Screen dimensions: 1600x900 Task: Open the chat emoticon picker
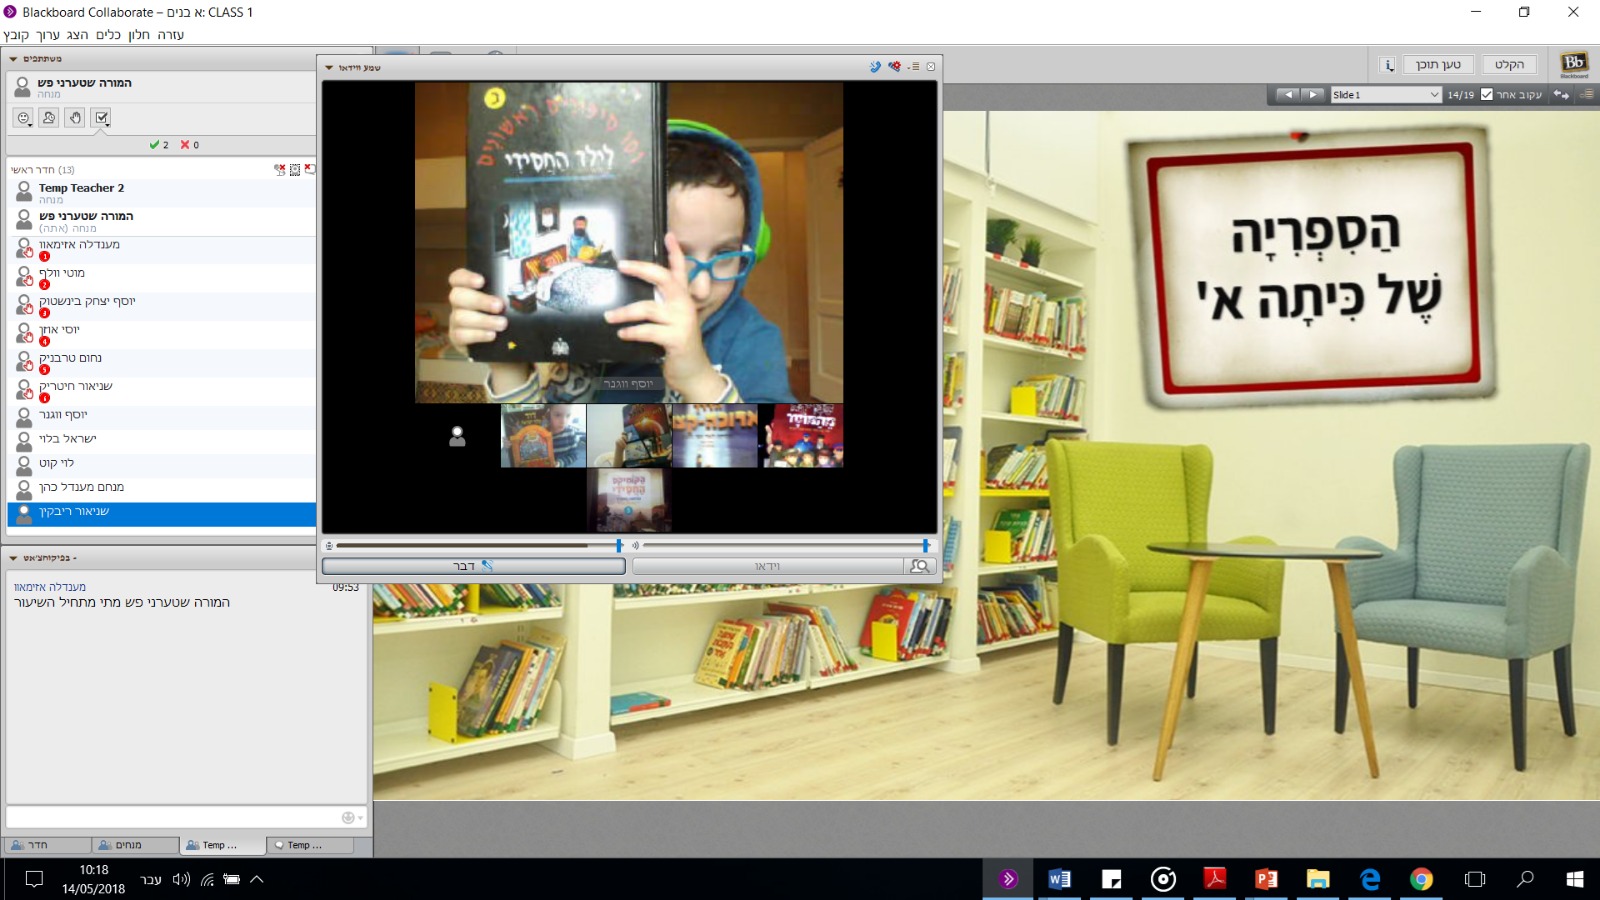pos(351,817)
